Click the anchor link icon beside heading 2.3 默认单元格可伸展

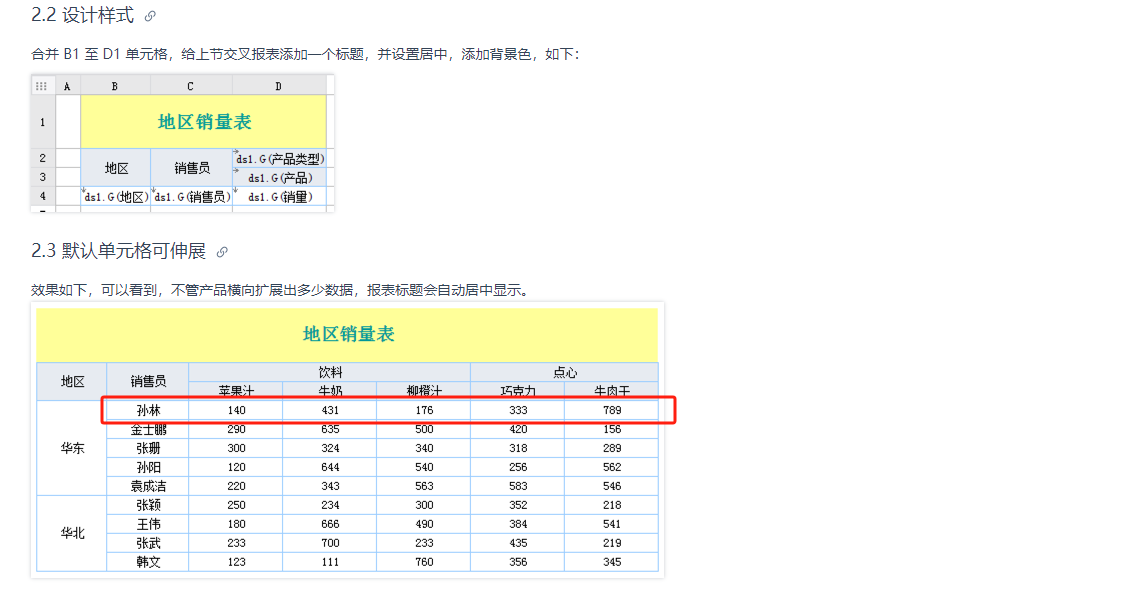[x=222, y=251]
